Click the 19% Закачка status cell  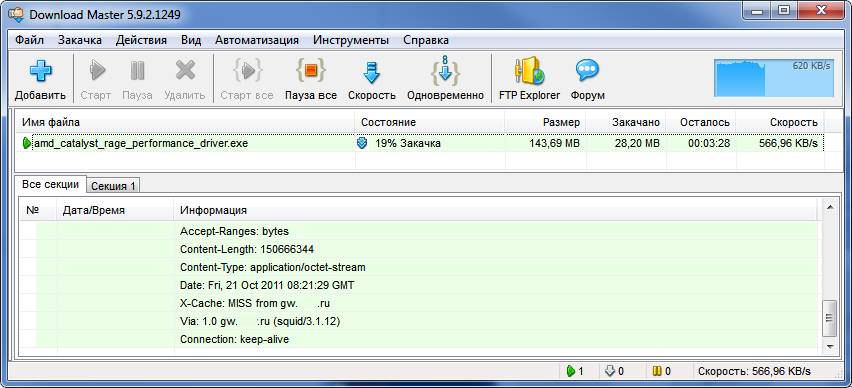point(430,143)
